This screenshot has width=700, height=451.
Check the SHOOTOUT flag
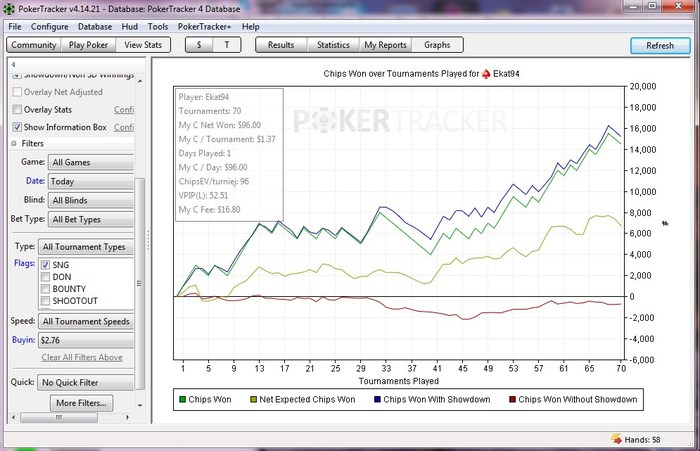[45, 301]
